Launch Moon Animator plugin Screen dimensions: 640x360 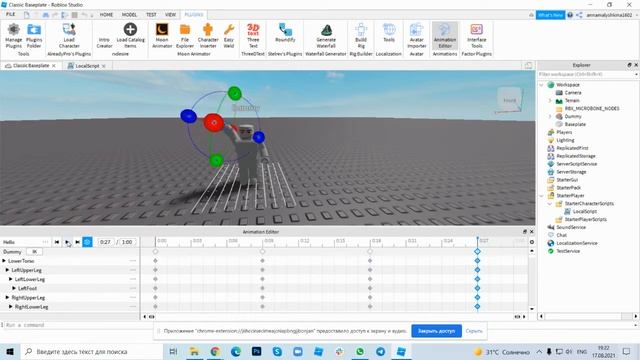162,36
